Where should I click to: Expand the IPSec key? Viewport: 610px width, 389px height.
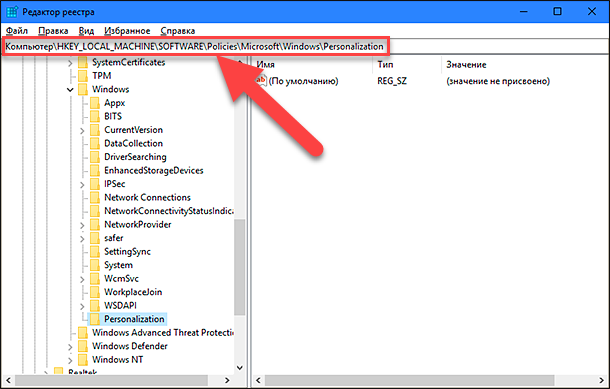pos(82,185)
